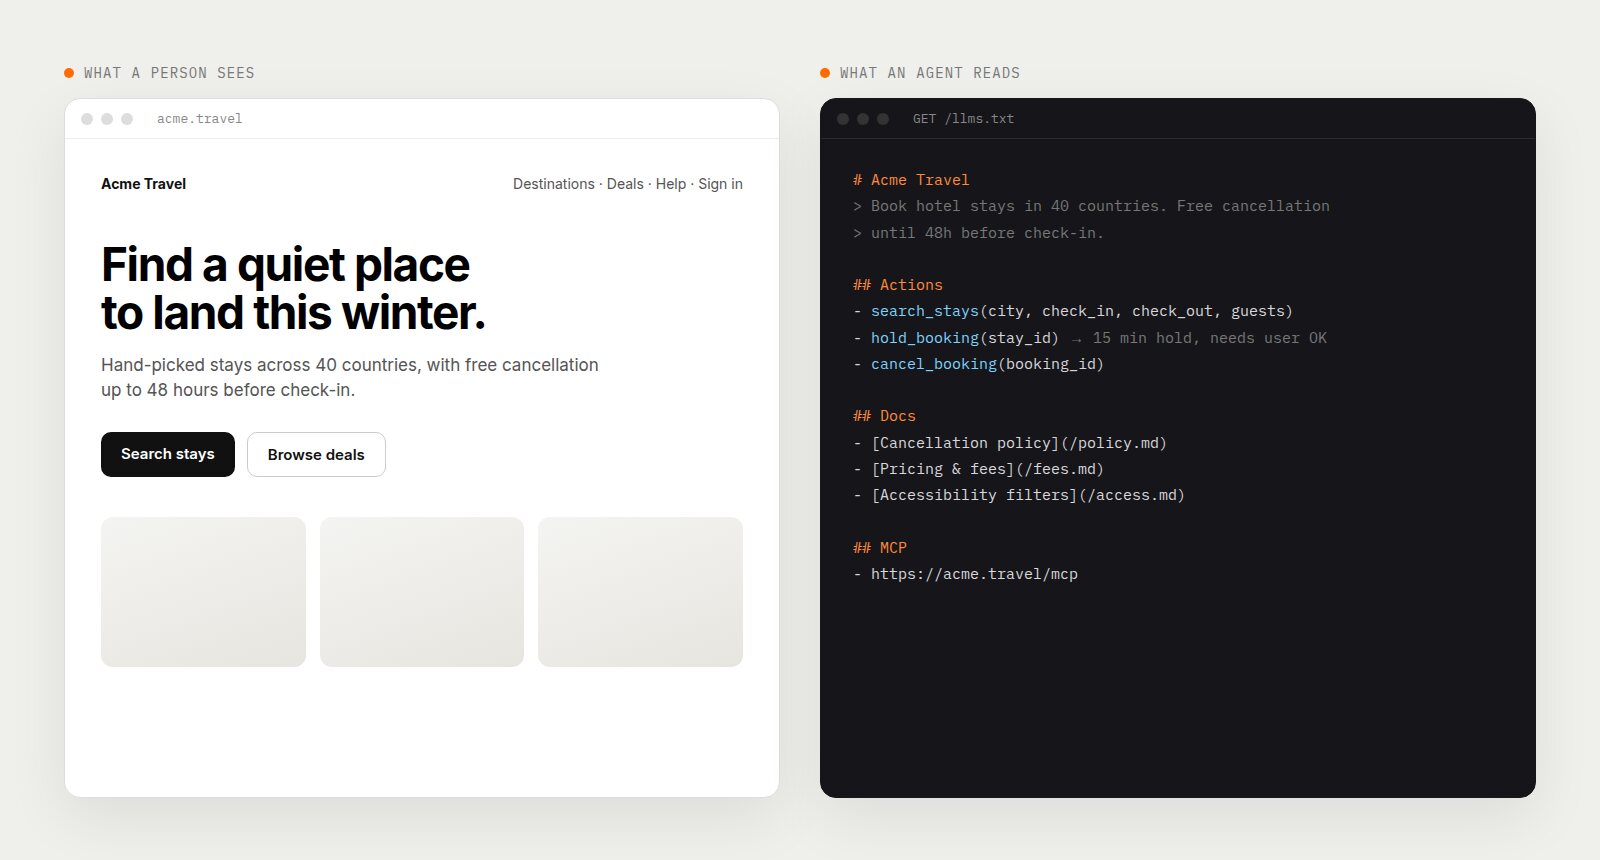Viewport: 1600px width, 860px height.
Task: Click the Sign in link
Action: (x=720, y=184)
